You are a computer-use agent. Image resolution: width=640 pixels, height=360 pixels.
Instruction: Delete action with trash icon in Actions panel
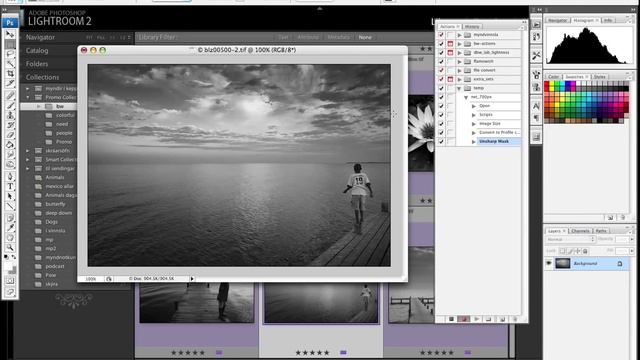point(515,319)
